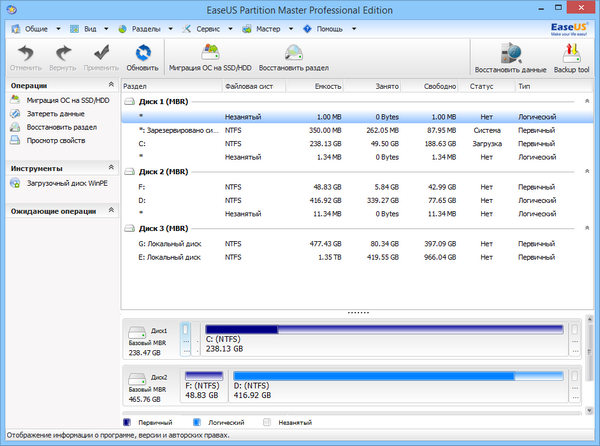Collapse the Диск 3 (MBR) group
The height and width of the screenshot is (446, 600).
587,228
